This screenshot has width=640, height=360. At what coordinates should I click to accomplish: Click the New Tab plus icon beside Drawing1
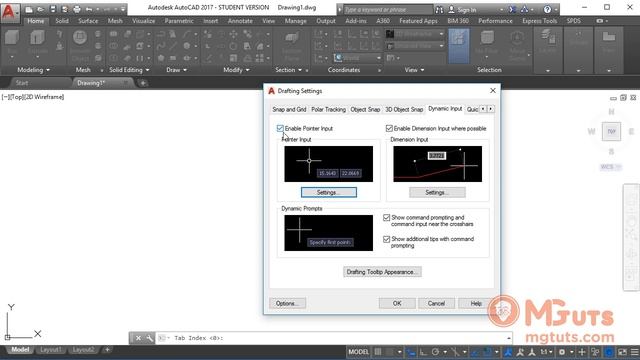tap(143, 83)
